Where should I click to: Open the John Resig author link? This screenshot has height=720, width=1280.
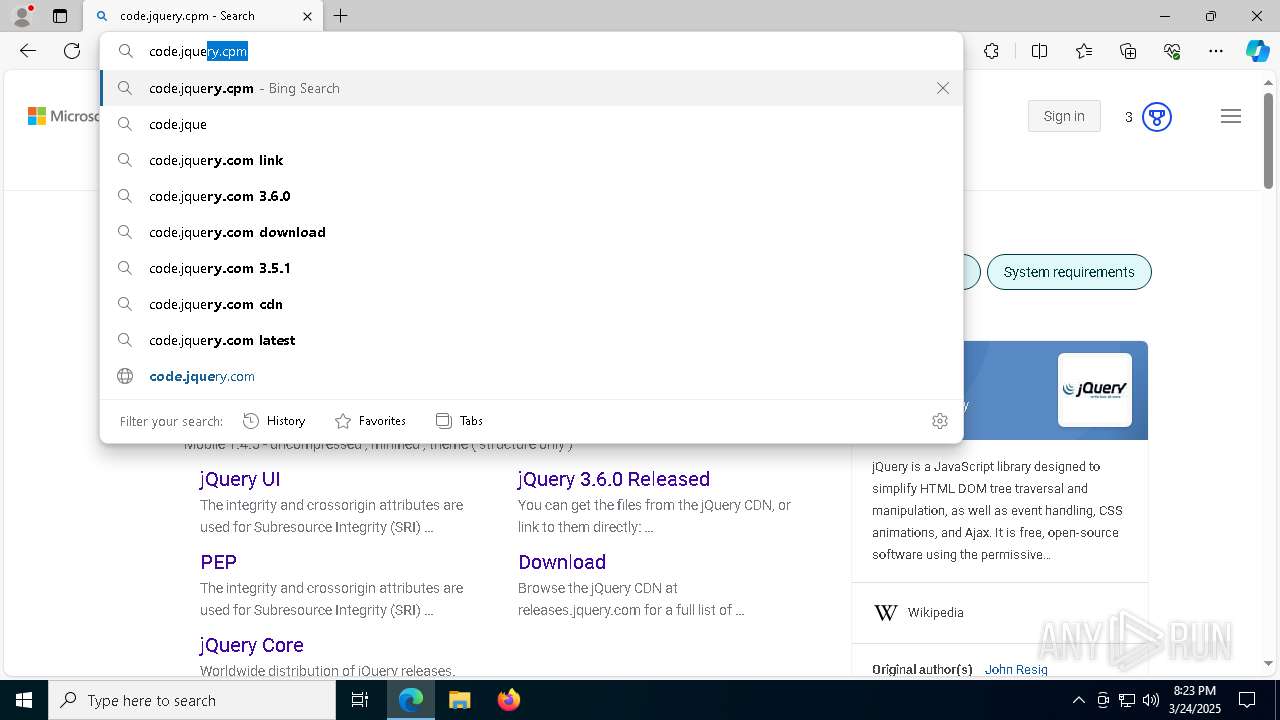tap(1016, 669)
